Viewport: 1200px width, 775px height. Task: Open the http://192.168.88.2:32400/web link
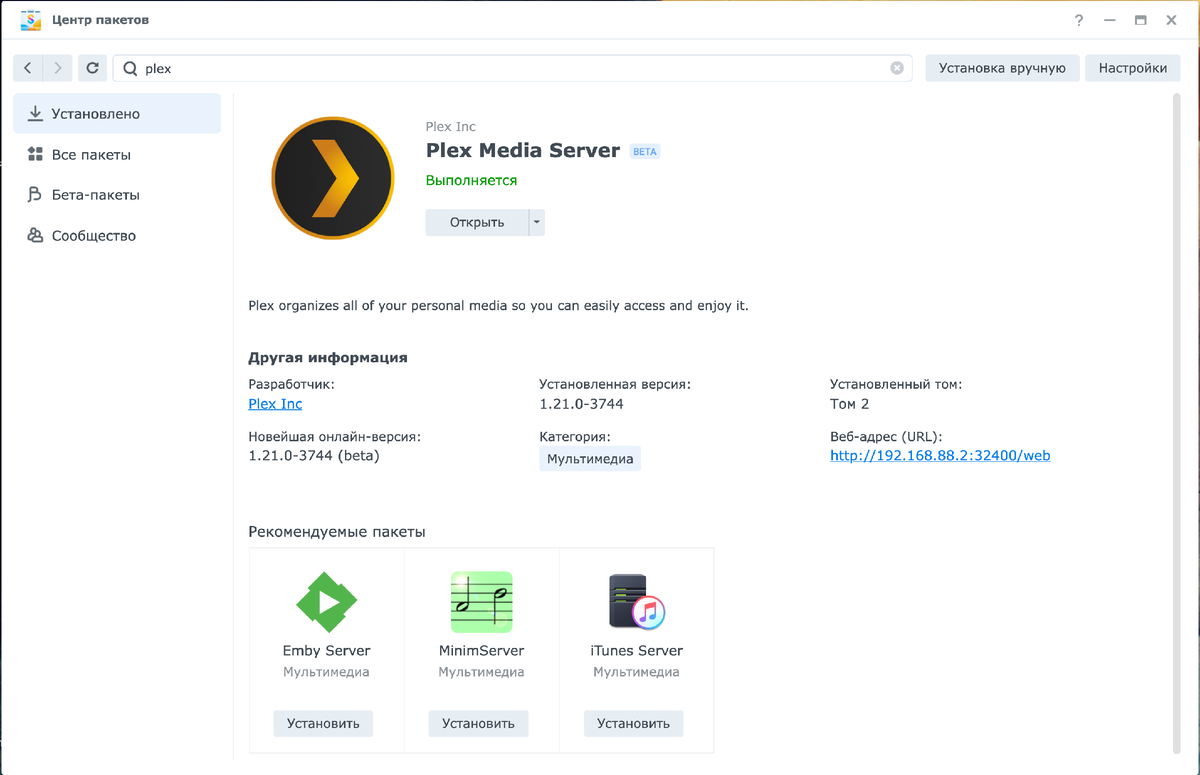click(x=939, y=455)
